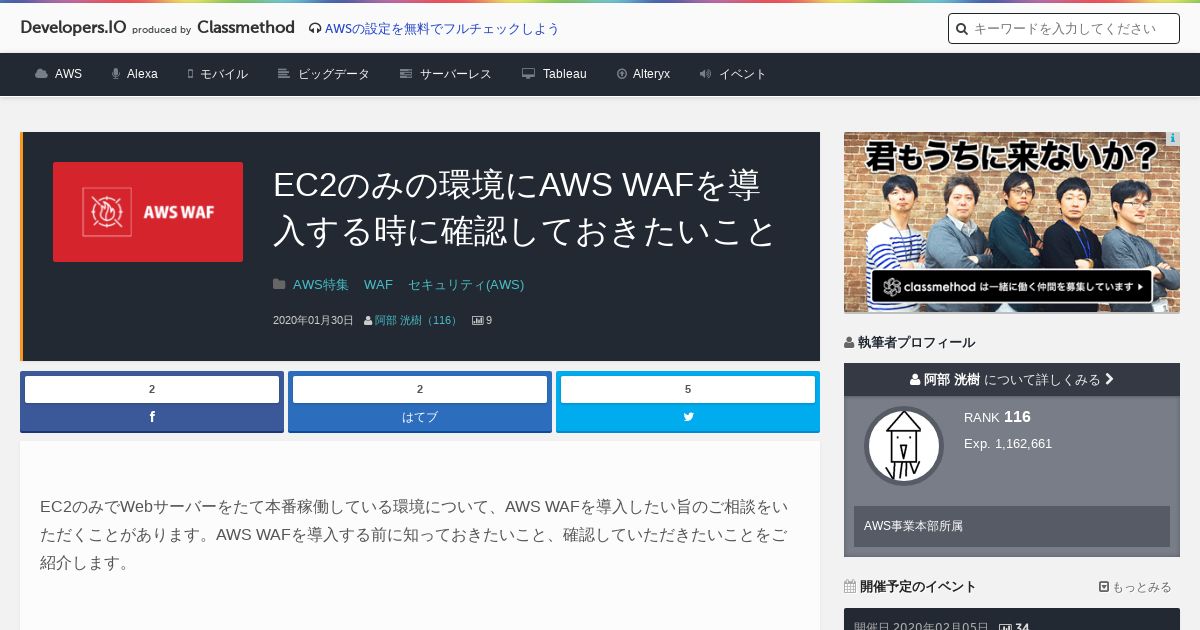Open 阿部 洸樹 について詳しくみる profile link

tap(1012, 380)
